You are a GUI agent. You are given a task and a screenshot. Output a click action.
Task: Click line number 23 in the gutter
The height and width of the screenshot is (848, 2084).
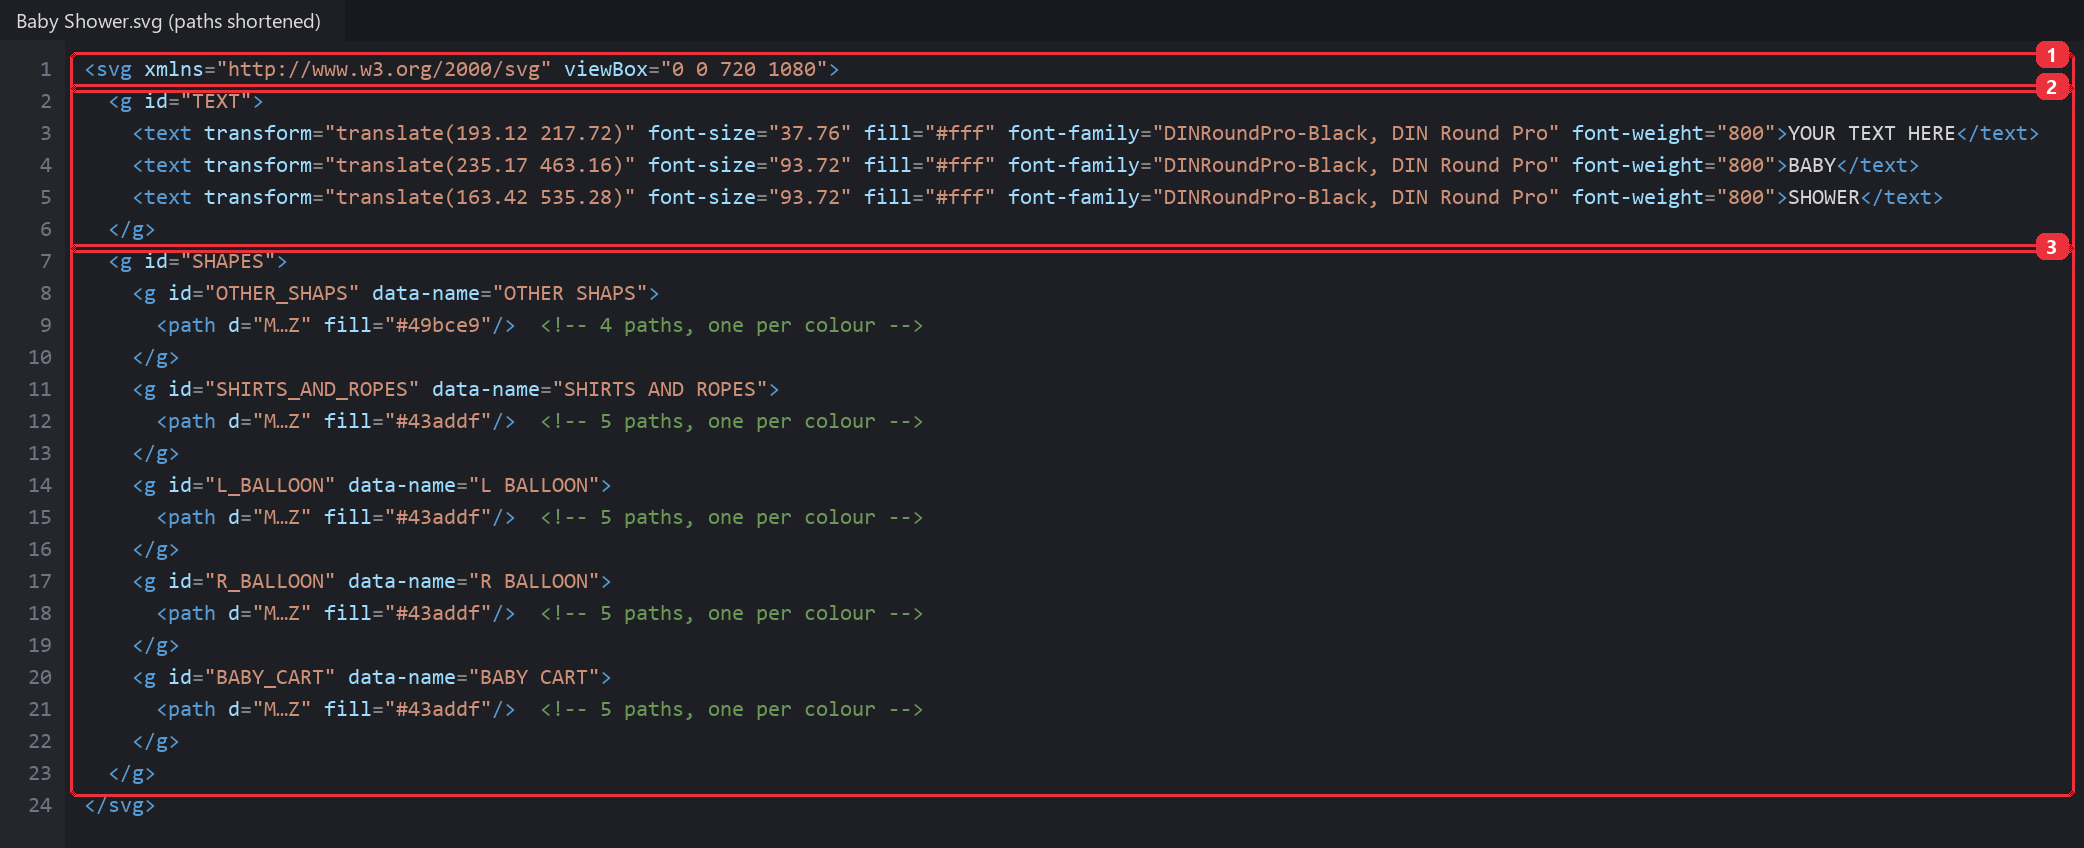point(40,773)
